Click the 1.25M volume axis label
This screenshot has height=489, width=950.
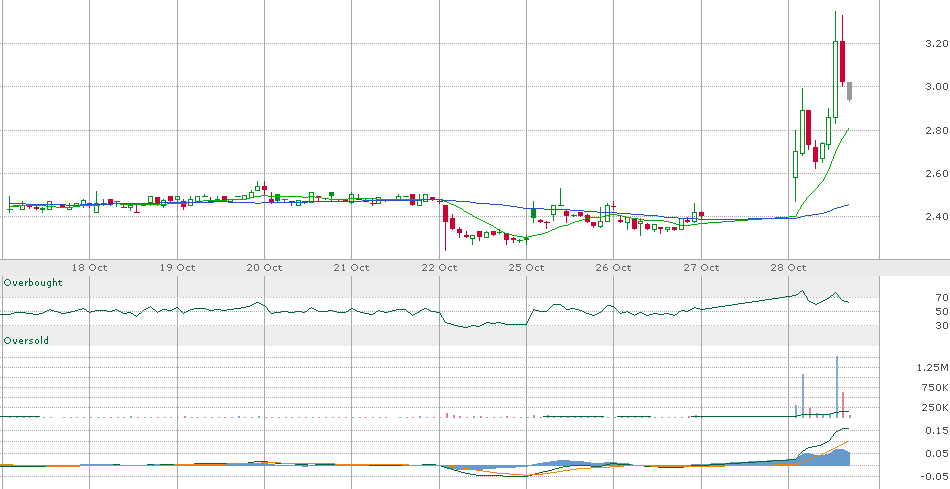pyautogui.click(x=934, y=368)
